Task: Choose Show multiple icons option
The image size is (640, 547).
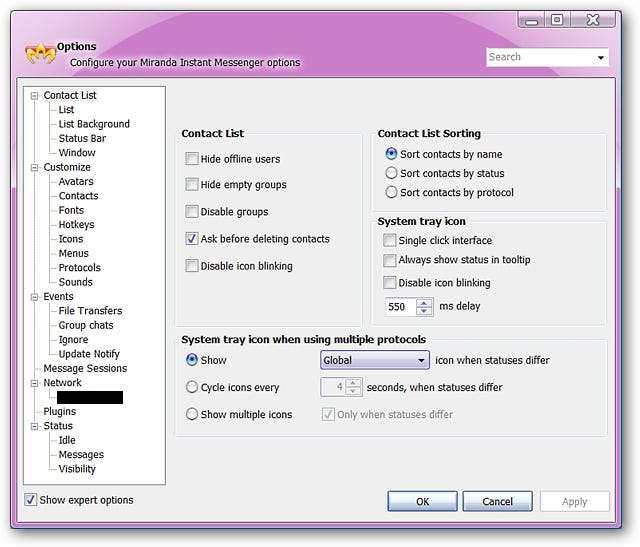Action: point(192,414)
